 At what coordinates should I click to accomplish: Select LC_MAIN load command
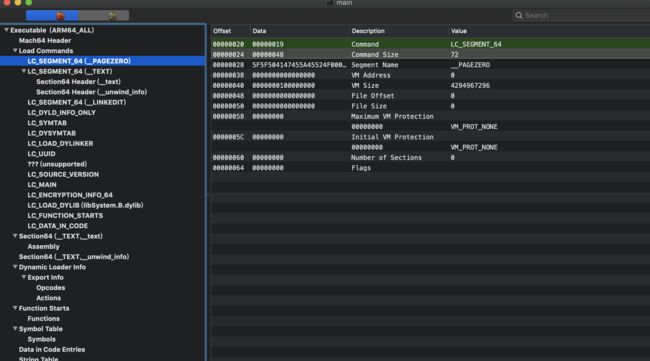tap(42, 185)
